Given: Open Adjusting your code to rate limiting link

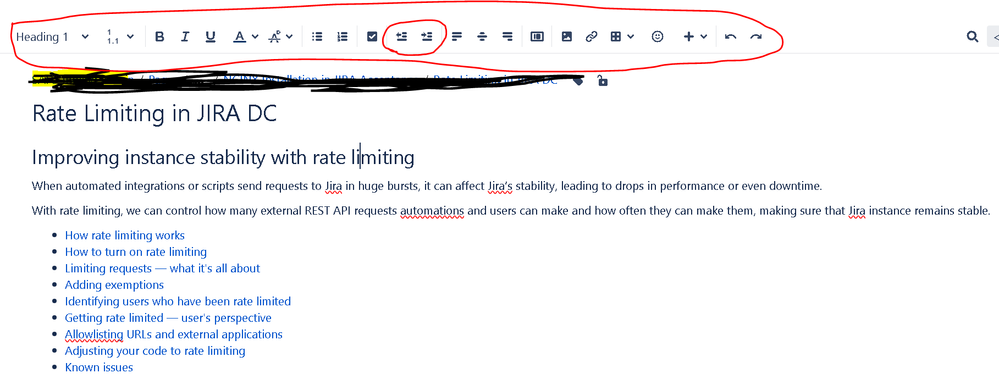Looking at the screenshot, I should [x=155, y=351].
